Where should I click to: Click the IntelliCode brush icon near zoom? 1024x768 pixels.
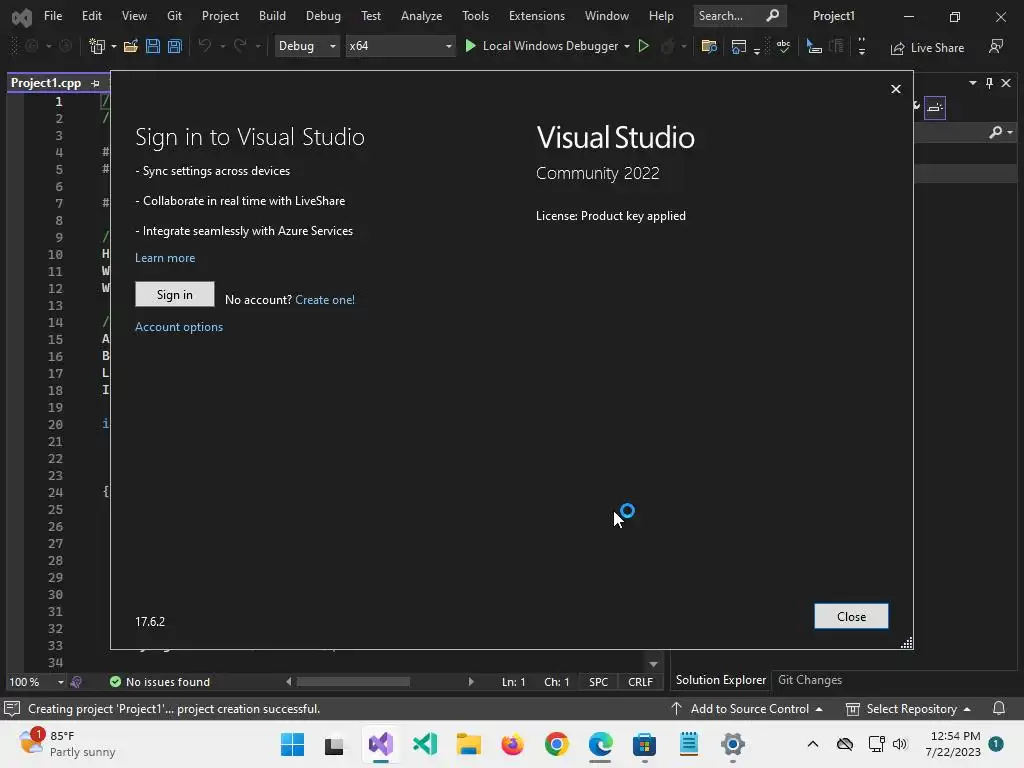click(x=76, y=682)
